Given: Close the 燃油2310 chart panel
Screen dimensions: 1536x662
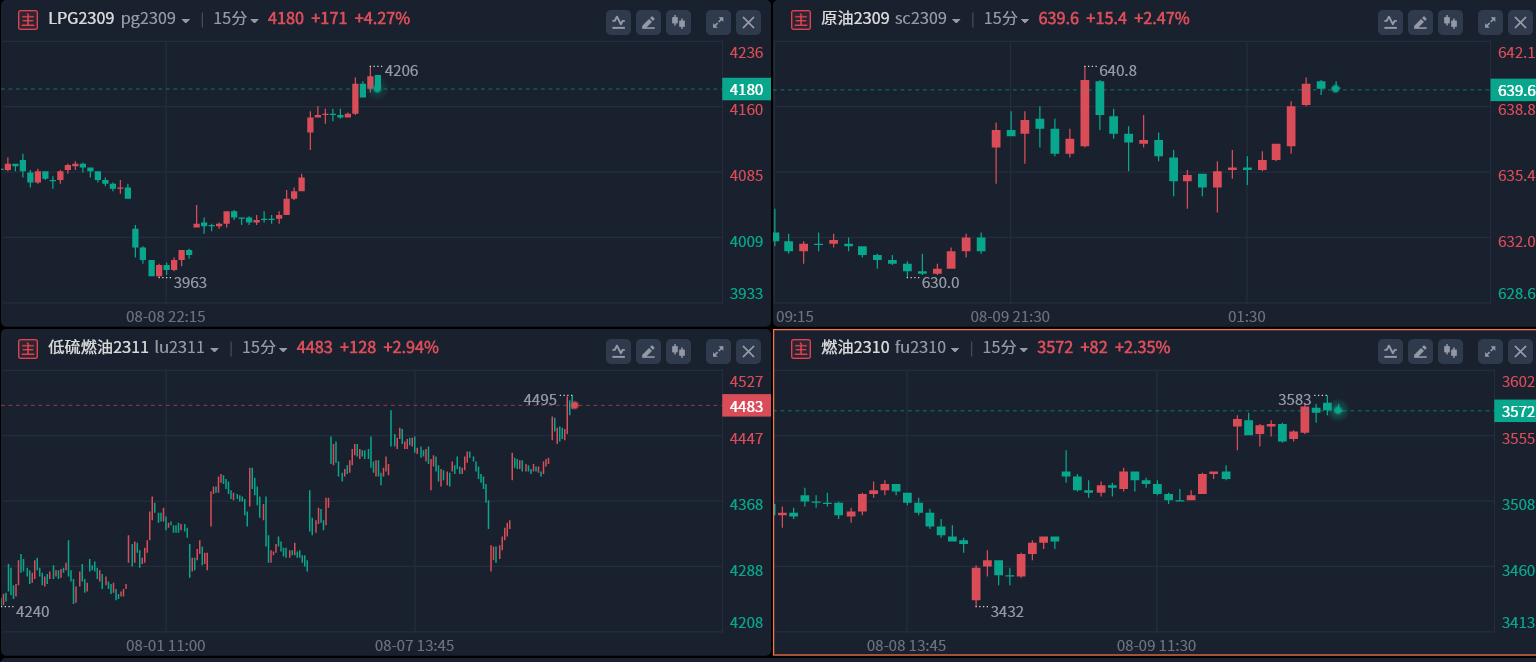Looking at the screenshot, I should coord(1520,350).
